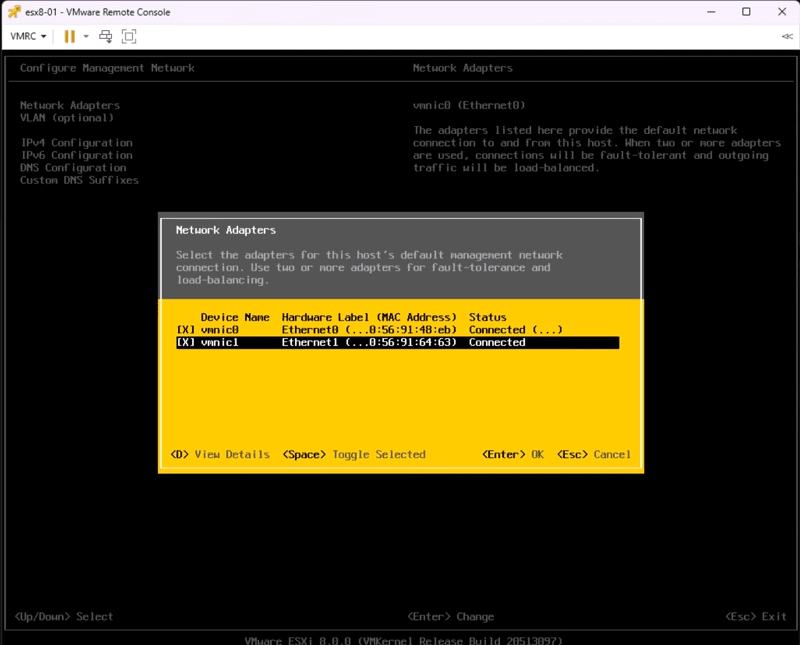Minimize the VMware Remote Console window
800x645 pixels.
pos(711,12)
